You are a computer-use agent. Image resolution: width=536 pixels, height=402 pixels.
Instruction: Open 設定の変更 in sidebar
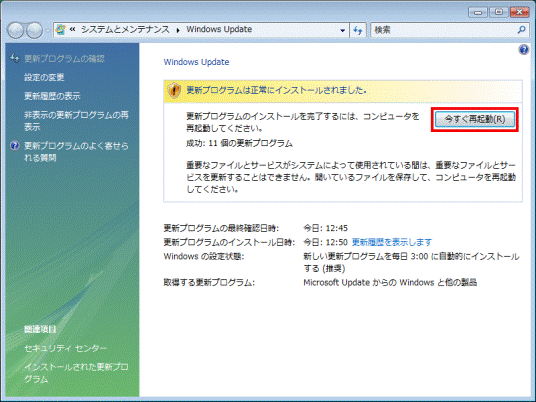pos(44,77)
